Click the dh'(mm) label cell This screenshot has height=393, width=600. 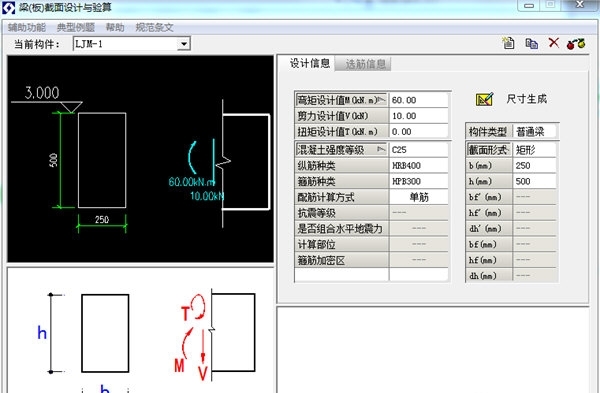click(489, 228)
